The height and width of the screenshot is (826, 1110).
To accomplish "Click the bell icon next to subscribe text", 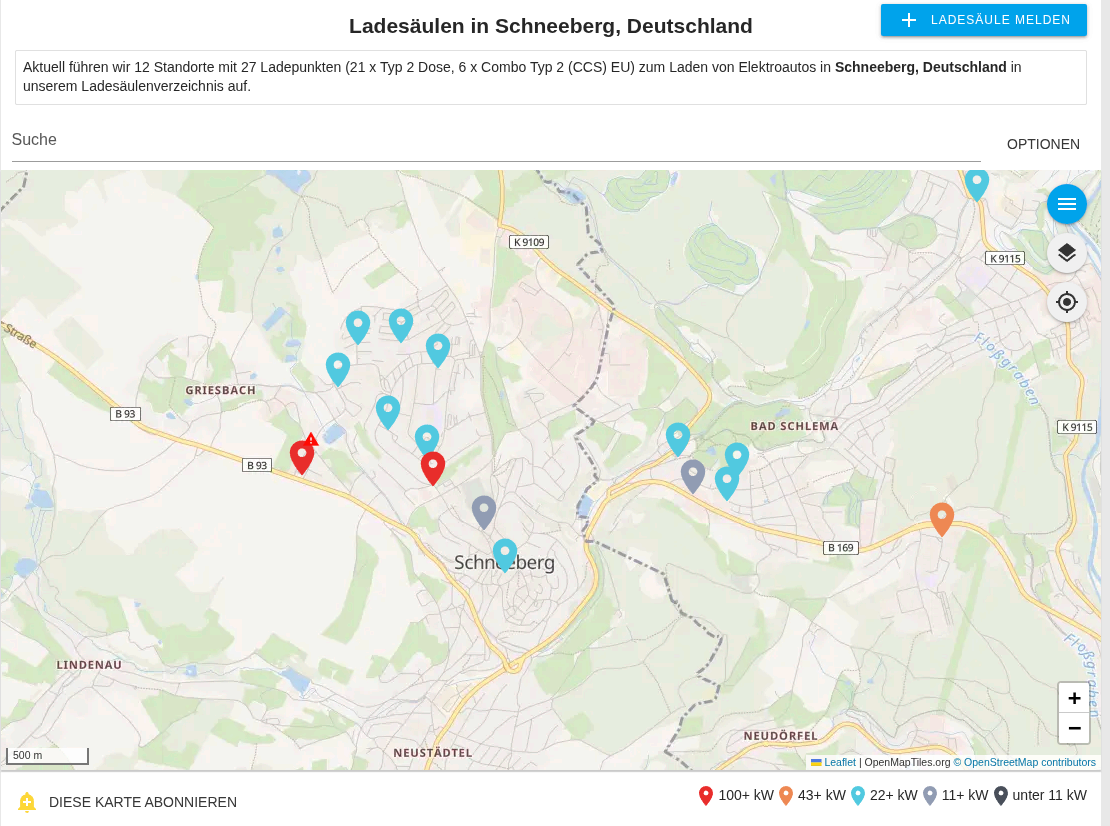I will click(x=27, y=801).
